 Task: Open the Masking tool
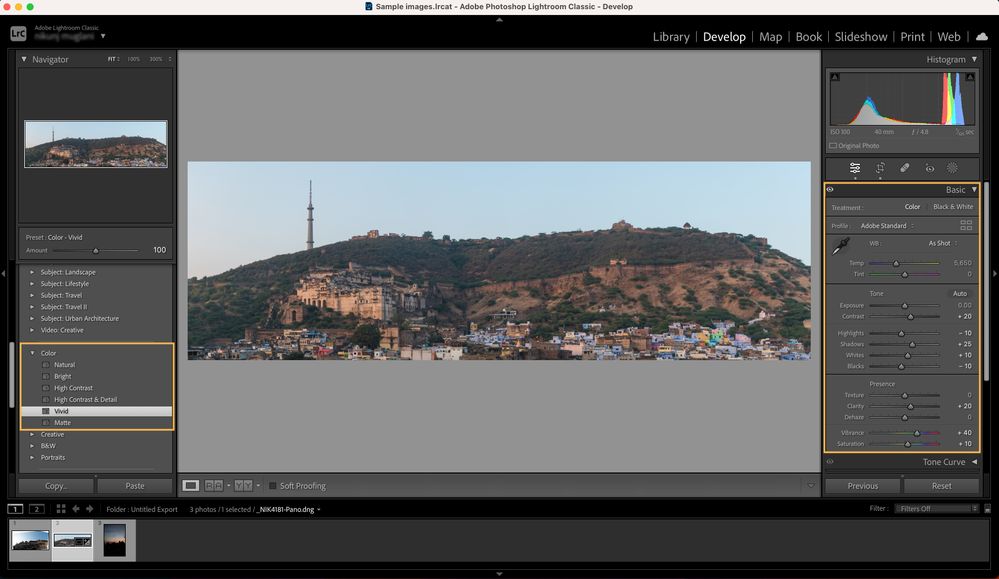click(954, 168)
